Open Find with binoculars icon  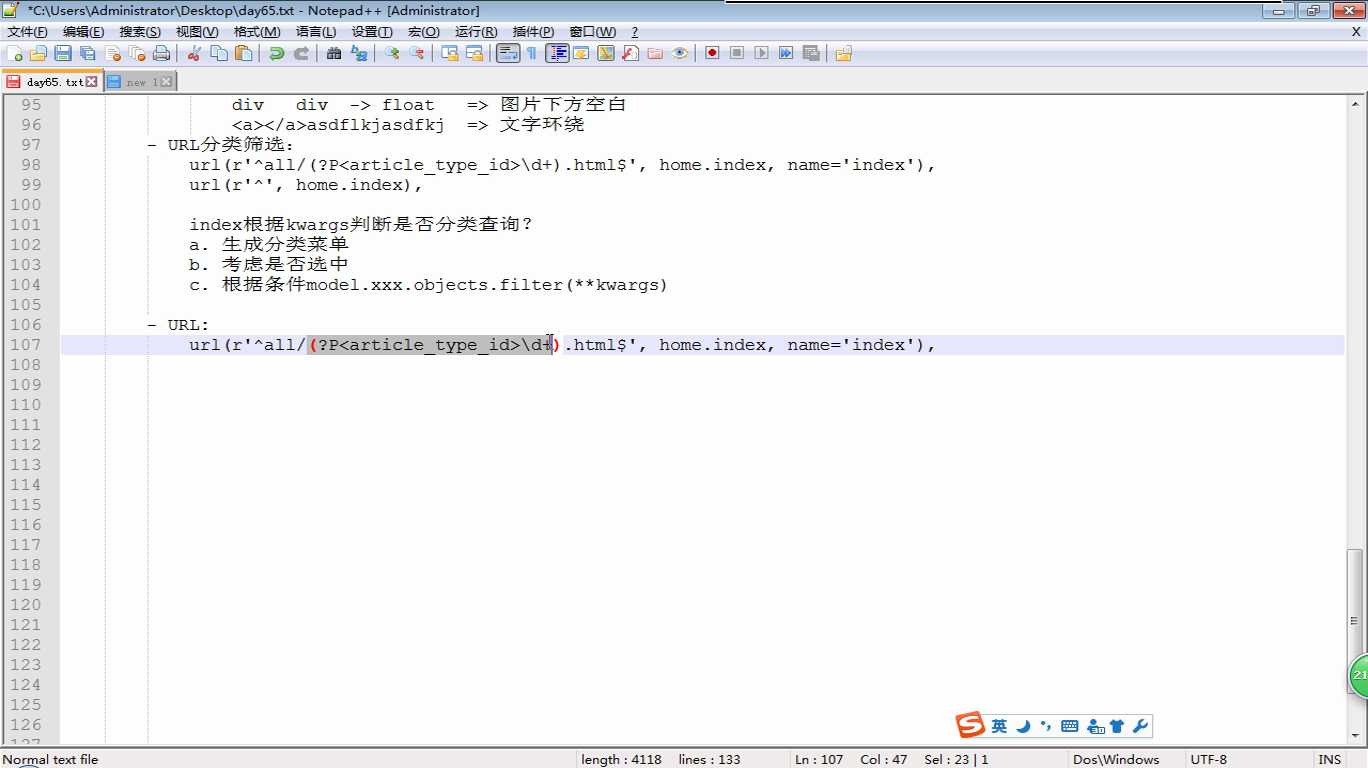pyautogui.click(x=334, y=53)
